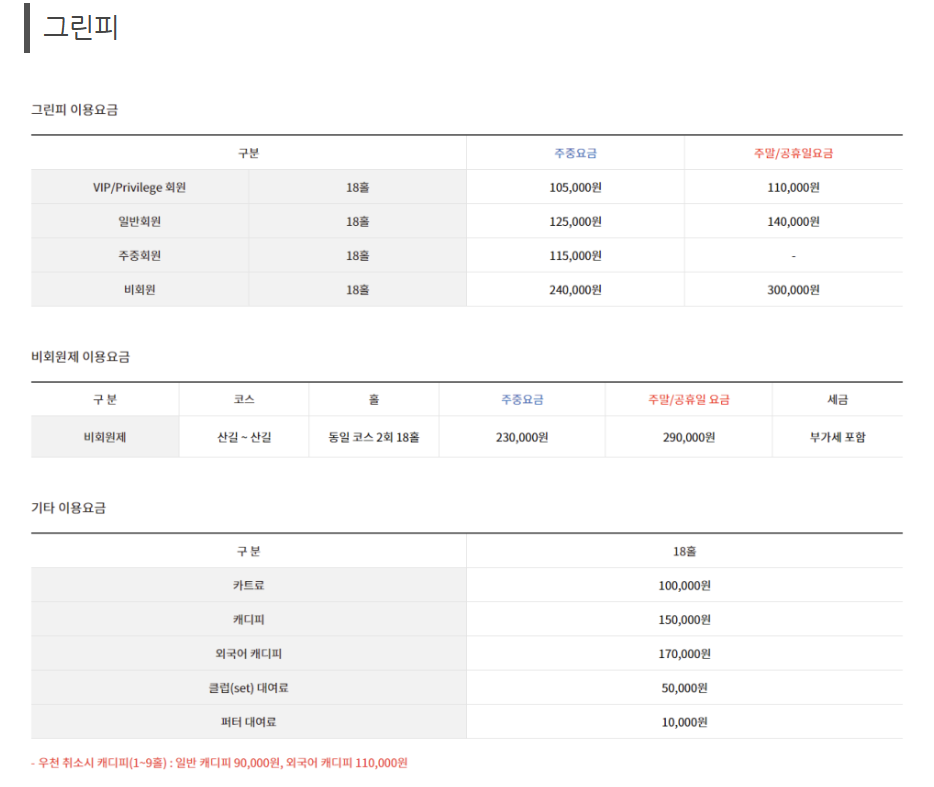Click the 캐디피 150,000원 price cell
Viewport: 934px width, 787px height.
pyautogui.click(x=684, y=620)
